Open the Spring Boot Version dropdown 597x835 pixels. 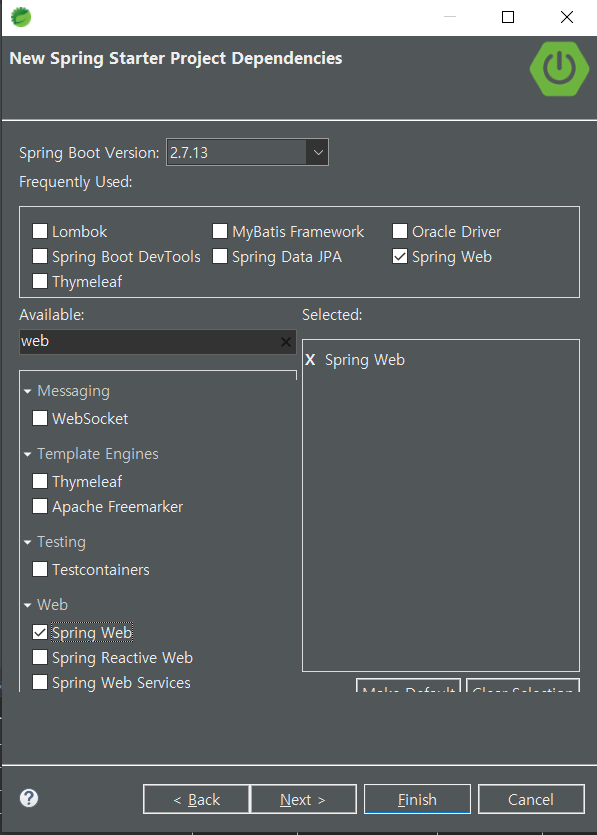[x=317, y=152]
